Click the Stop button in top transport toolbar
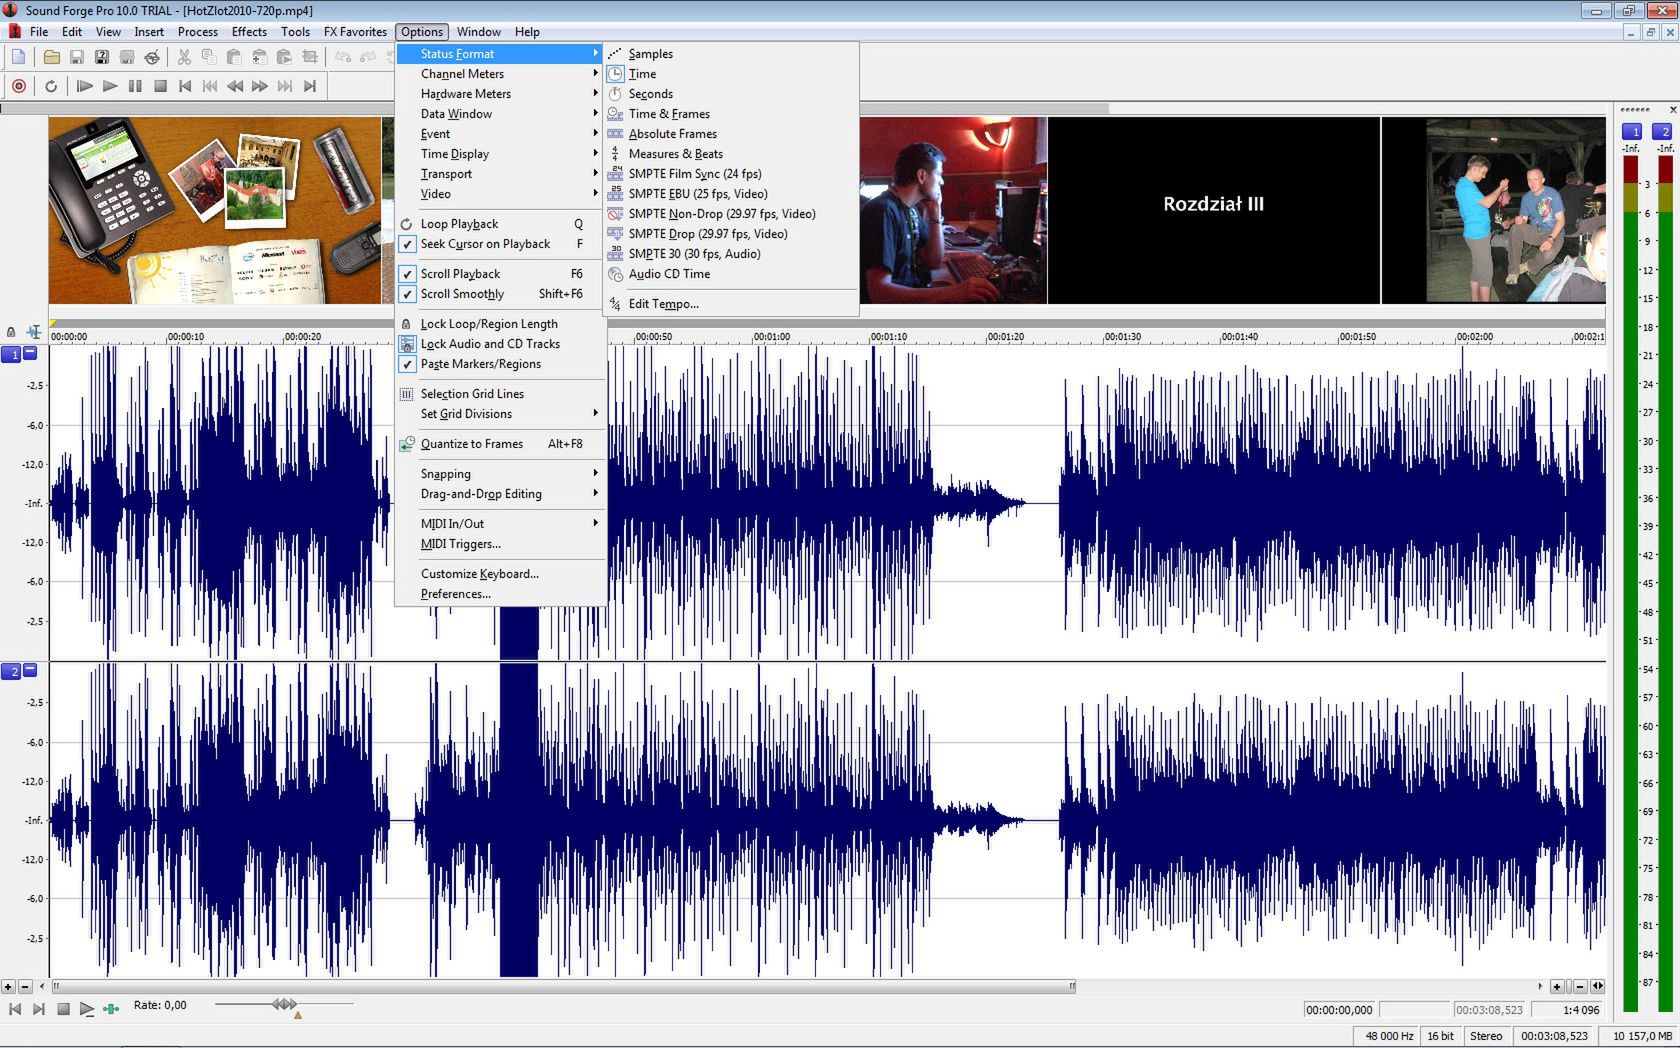Screen dimensions: 1680x1048 pos(160,86)
